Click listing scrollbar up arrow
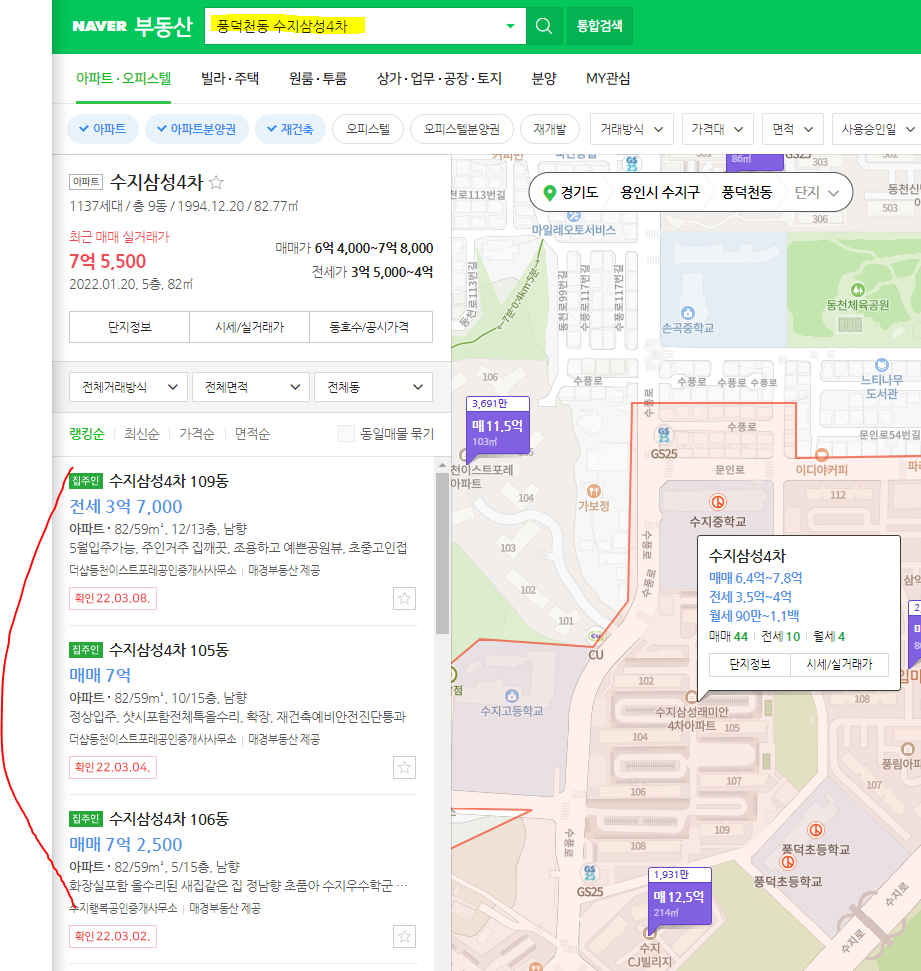 point(442,464)
